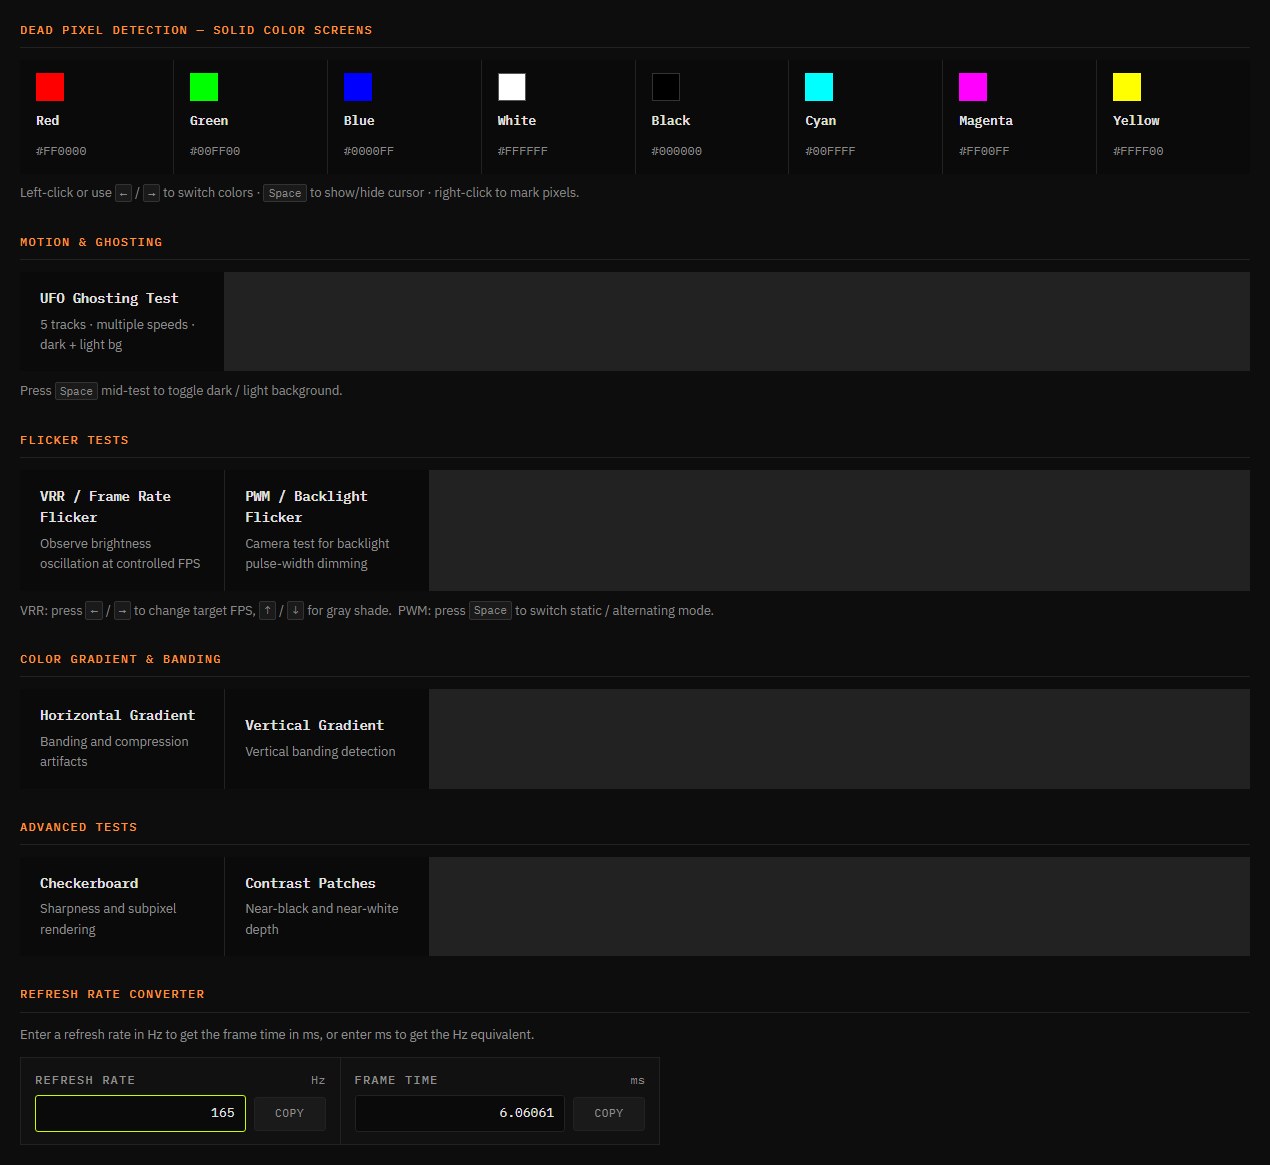The height and width of the screenshot is (1165, 1270).
Task: Click the VRR left arrow key hint
Action: (94, 611)
